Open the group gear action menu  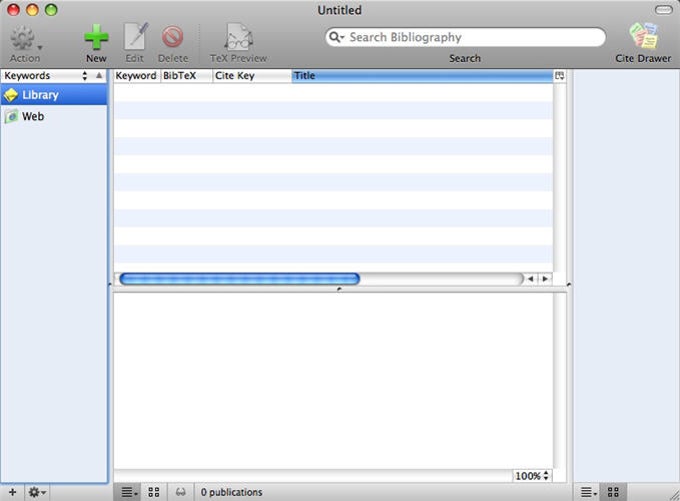click(37, 492)
